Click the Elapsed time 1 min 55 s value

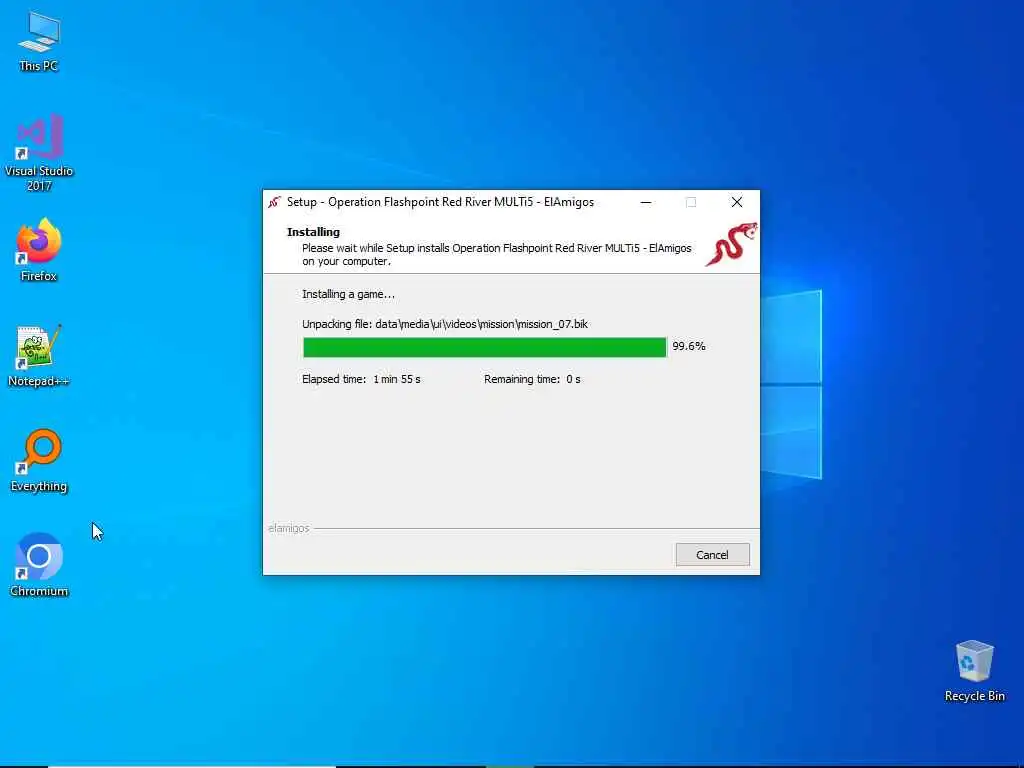tap(396, 379)
